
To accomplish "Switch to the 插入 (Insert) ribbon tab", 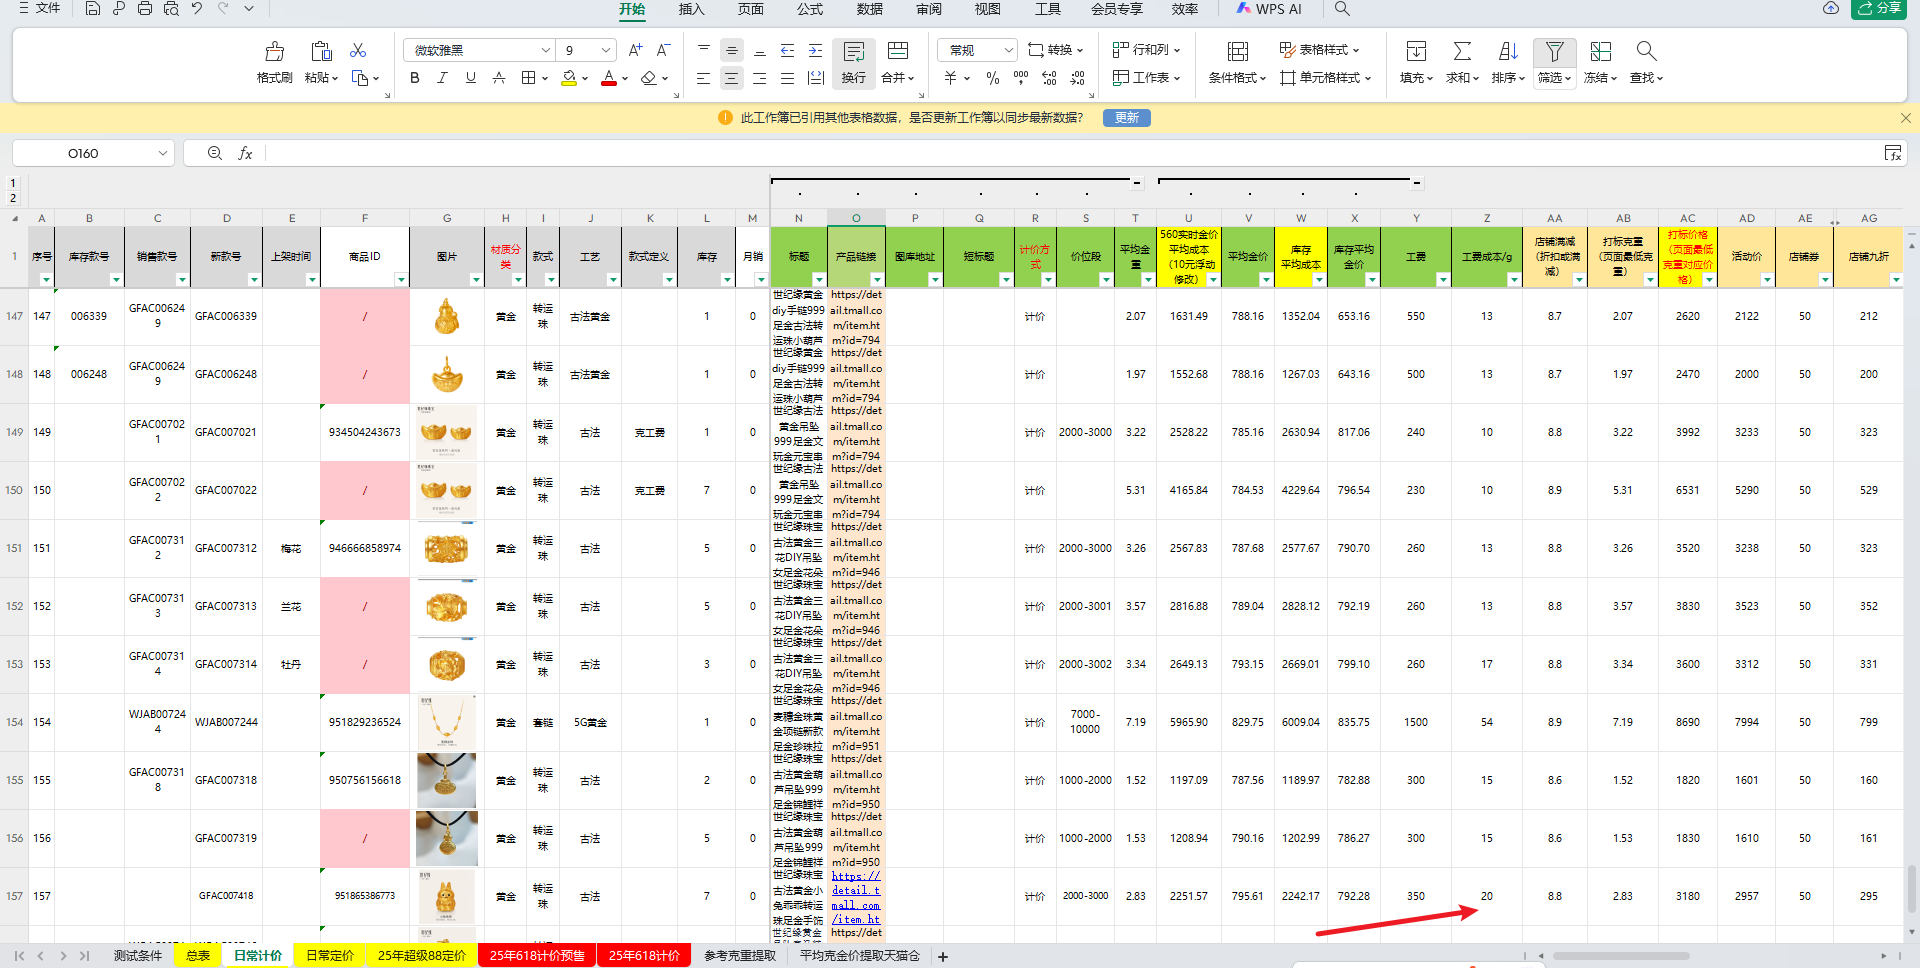I will [691, 9].
